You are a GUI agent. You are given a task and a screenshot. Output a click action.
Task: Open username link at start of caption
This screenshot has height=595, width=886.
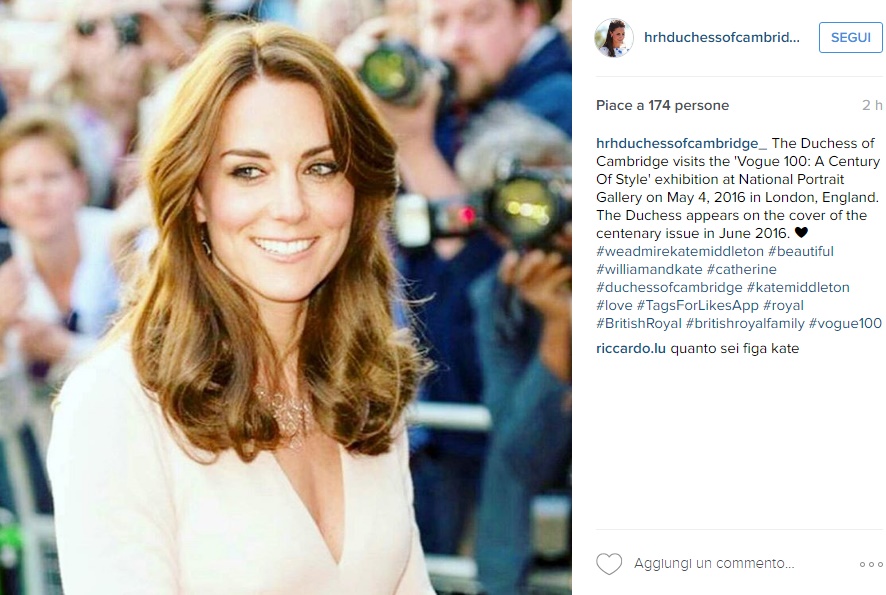pos(681,144)
